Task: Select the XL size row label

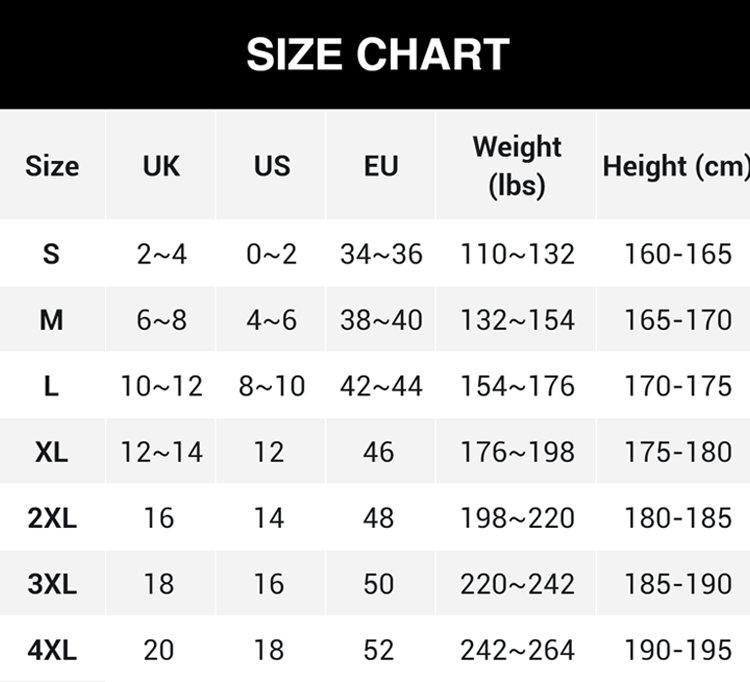Action: point(52,452)
